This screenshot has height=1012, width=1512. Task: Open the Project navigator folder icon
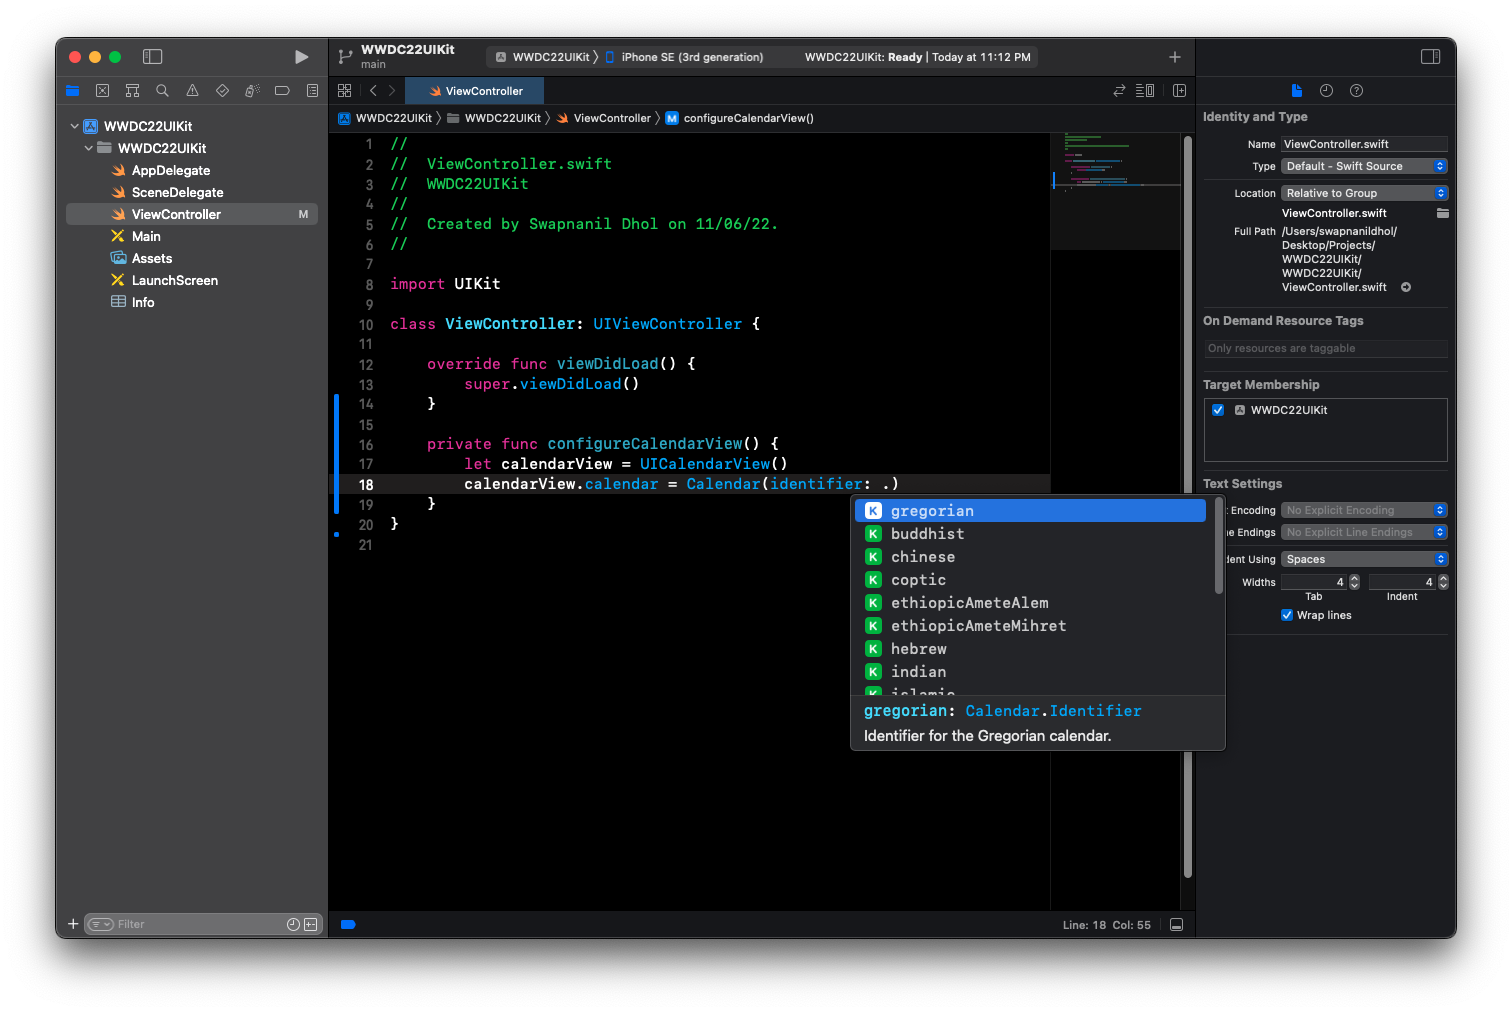(x=72, y=91)
